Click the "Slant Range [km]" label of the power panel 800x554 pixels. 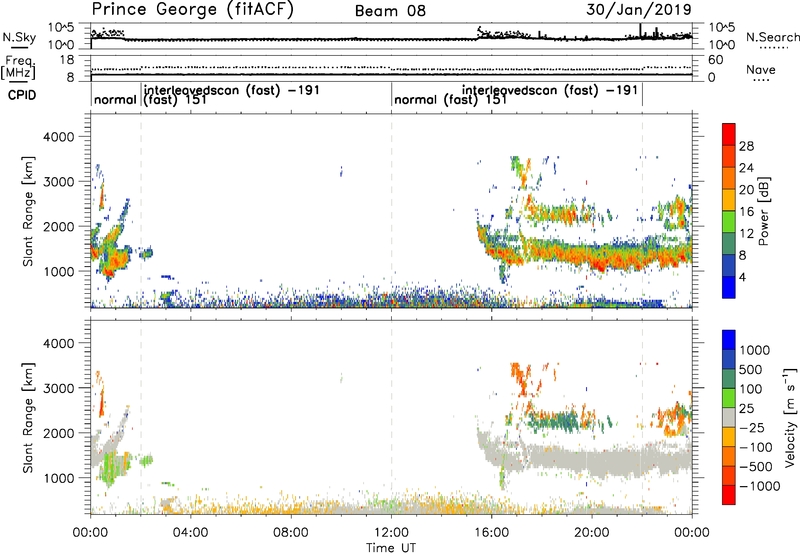point(28,212)
